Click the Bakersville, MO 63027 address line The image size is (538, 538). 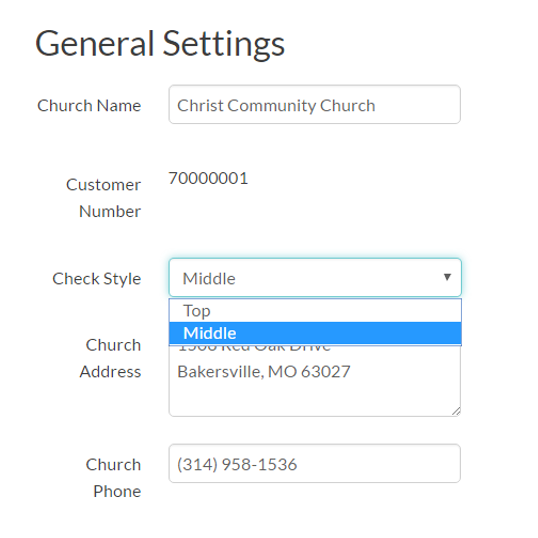[x=264, y=372]
